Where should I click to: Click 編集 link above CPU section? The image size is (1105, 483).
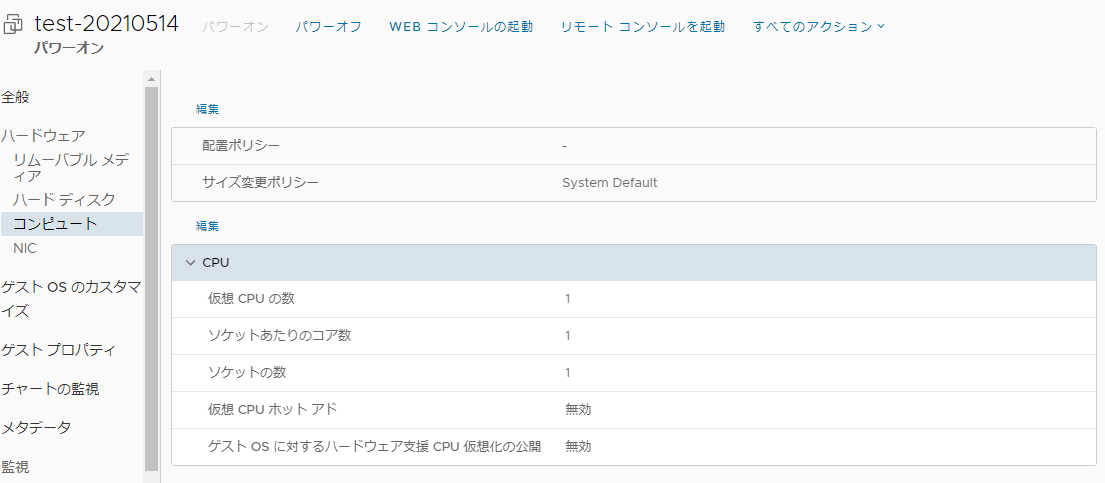point(207,226)
